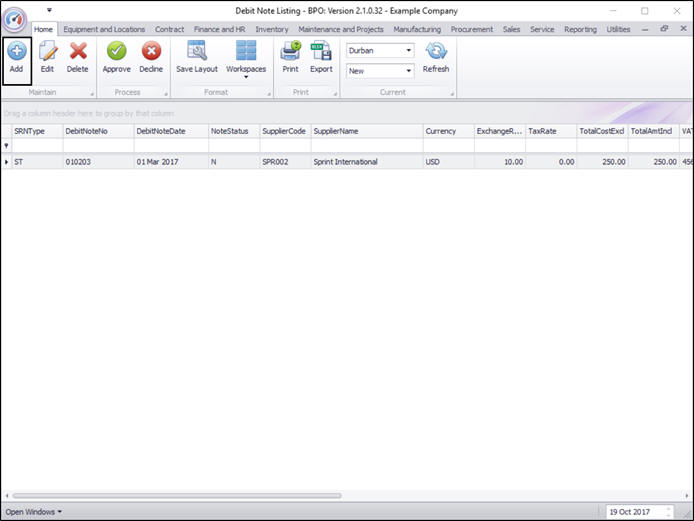The image size is (694, 521).
Task: Click the filter row funnel icon
Action: 6,145
